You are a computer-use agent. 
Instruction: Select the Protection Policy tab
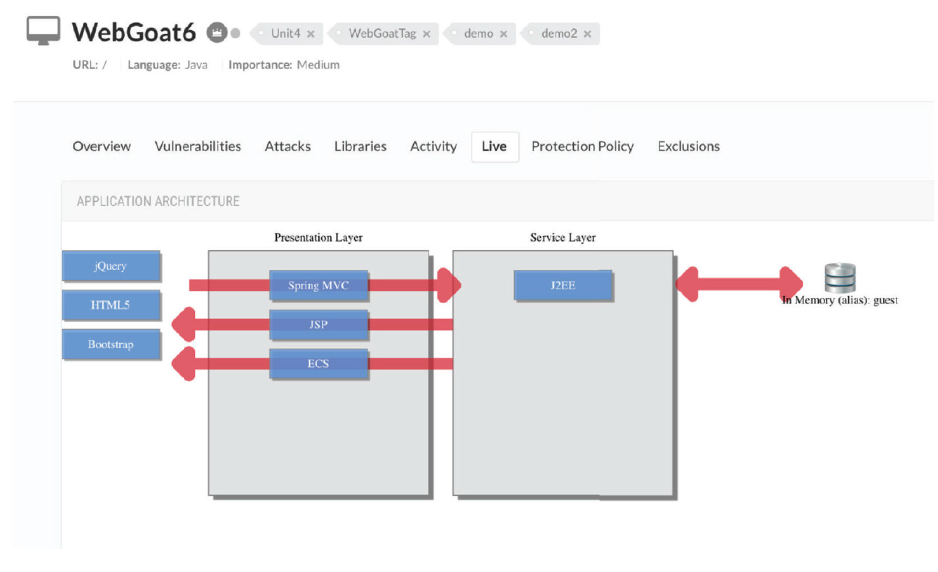[582, 146]
